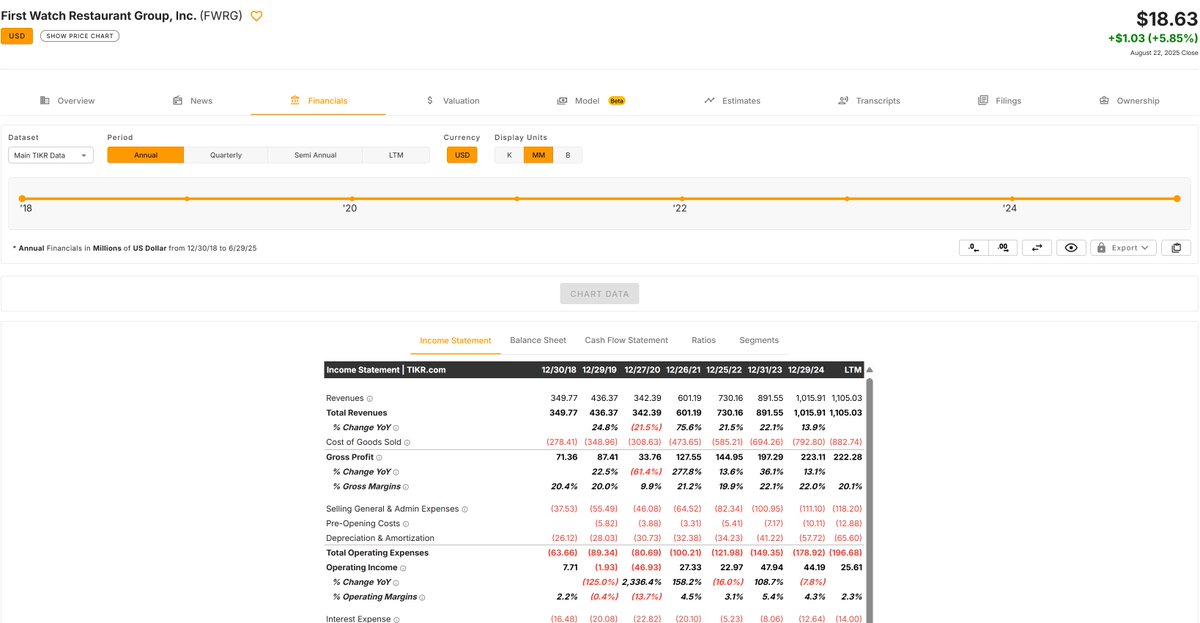Open the Transcripts tab

click(869, 101)
